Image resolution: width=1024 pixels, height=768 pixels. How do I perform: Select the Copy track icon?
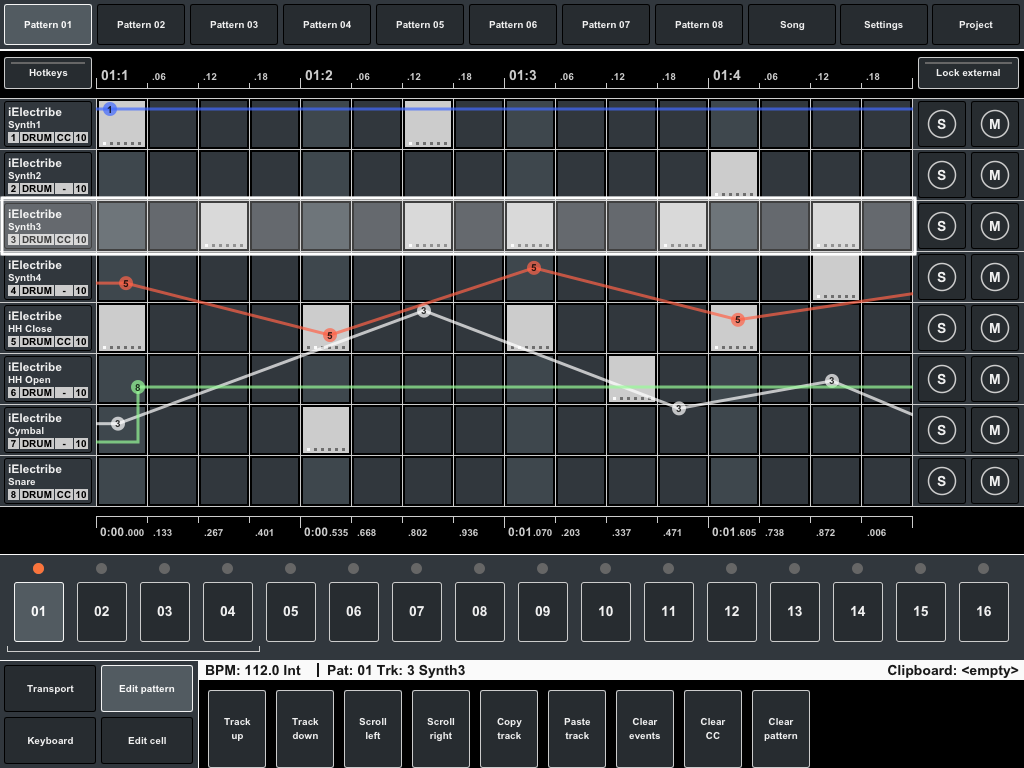(508, 728)
